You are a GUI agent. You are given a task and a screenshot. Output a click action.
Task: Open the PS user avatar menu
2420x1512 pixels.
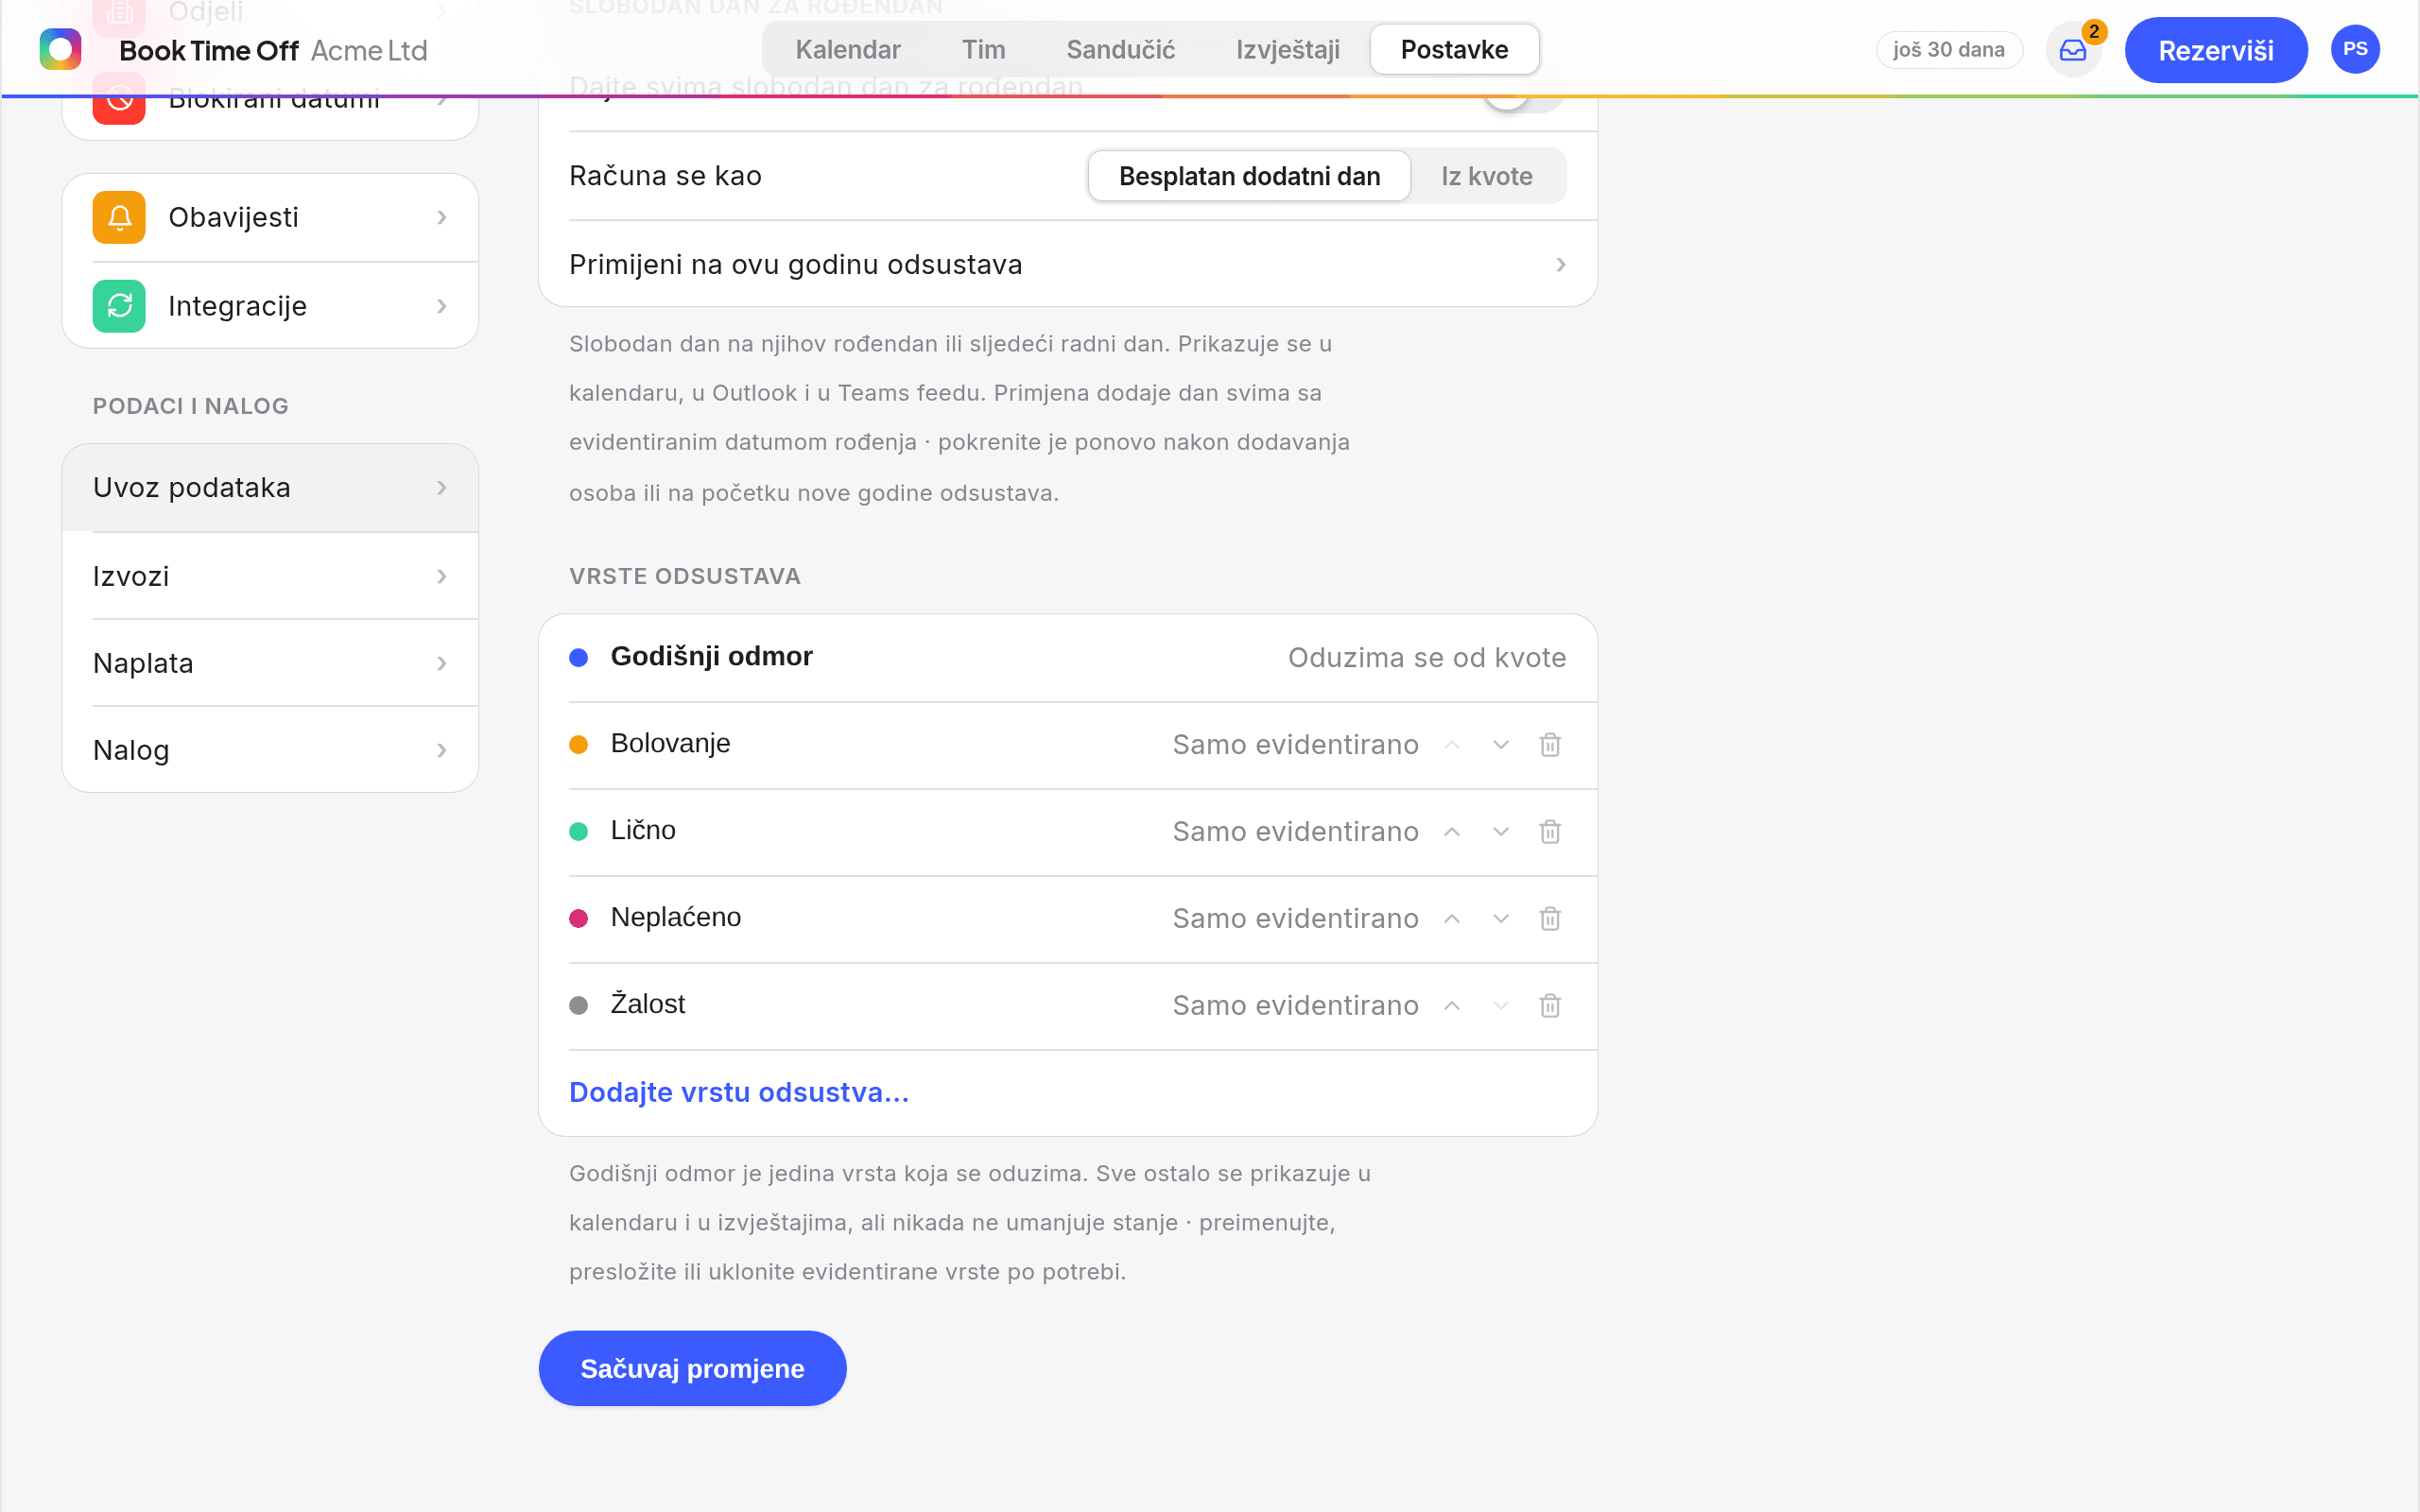2355,49
